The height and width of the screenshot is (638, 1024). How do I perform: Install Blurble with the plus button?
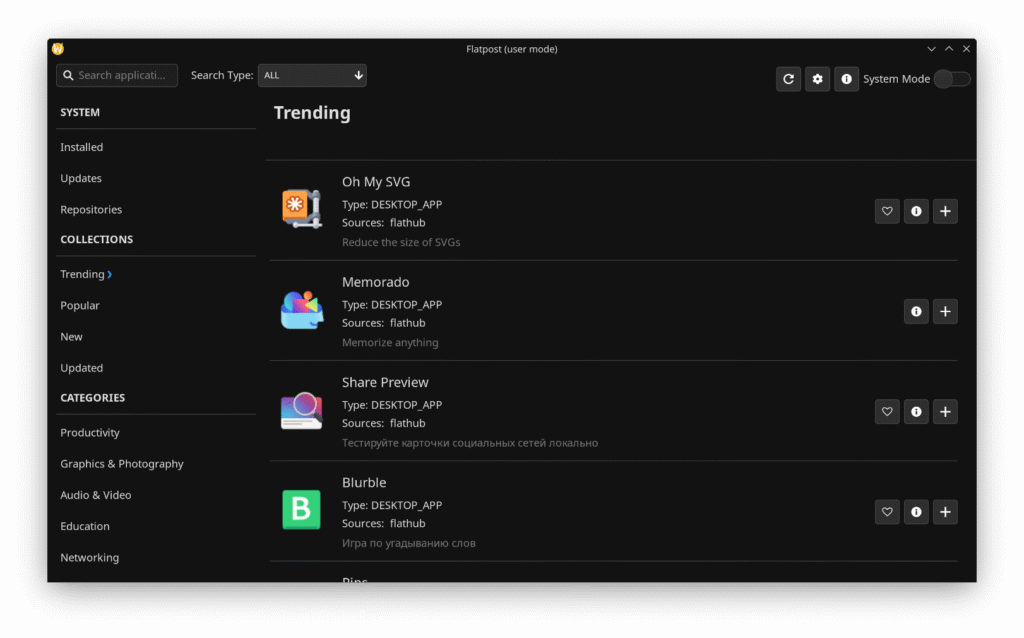pos(945,512)
